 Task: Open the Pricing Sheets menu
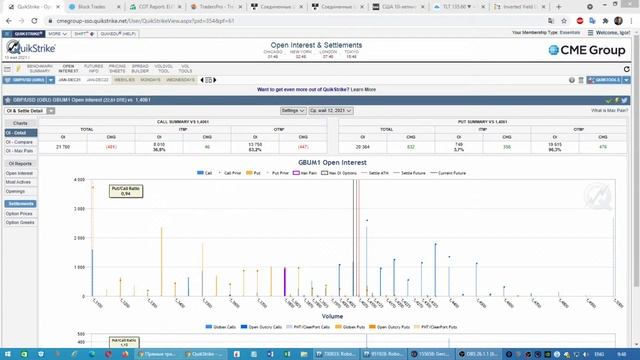[x=117, y=69]
